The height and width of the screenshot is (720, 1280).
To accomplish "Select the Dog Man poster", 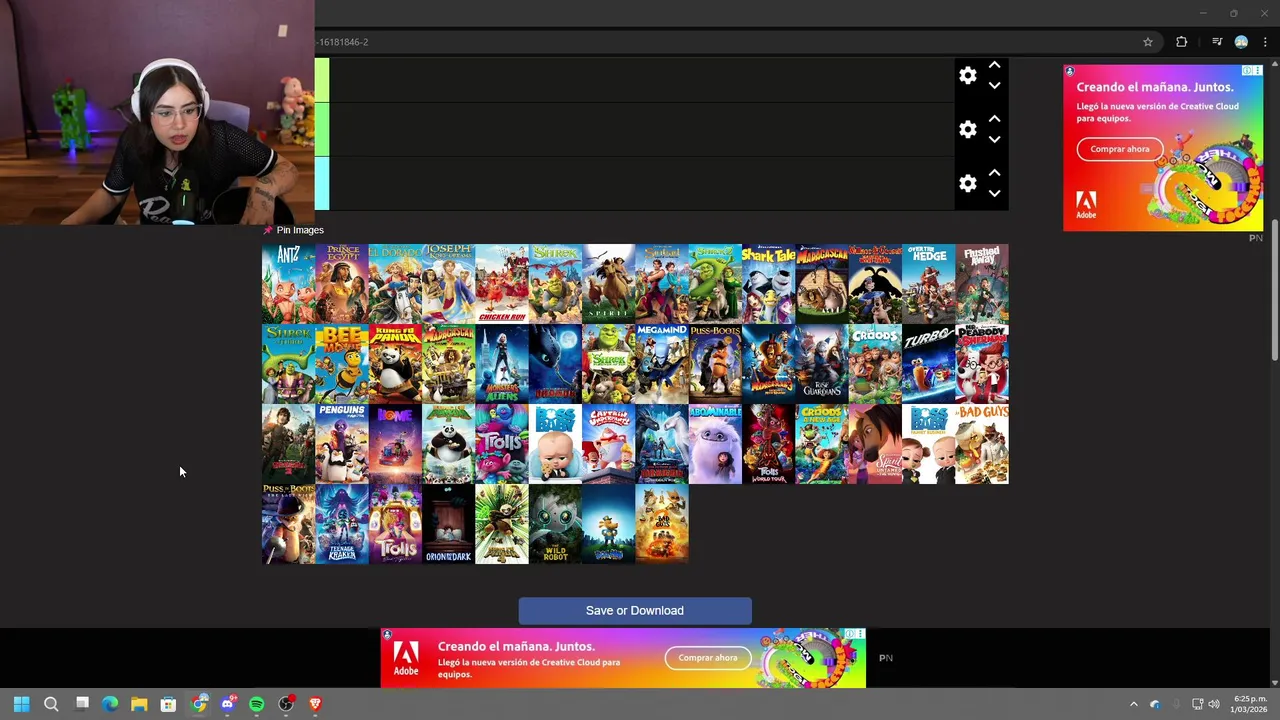I will [608, 524].
